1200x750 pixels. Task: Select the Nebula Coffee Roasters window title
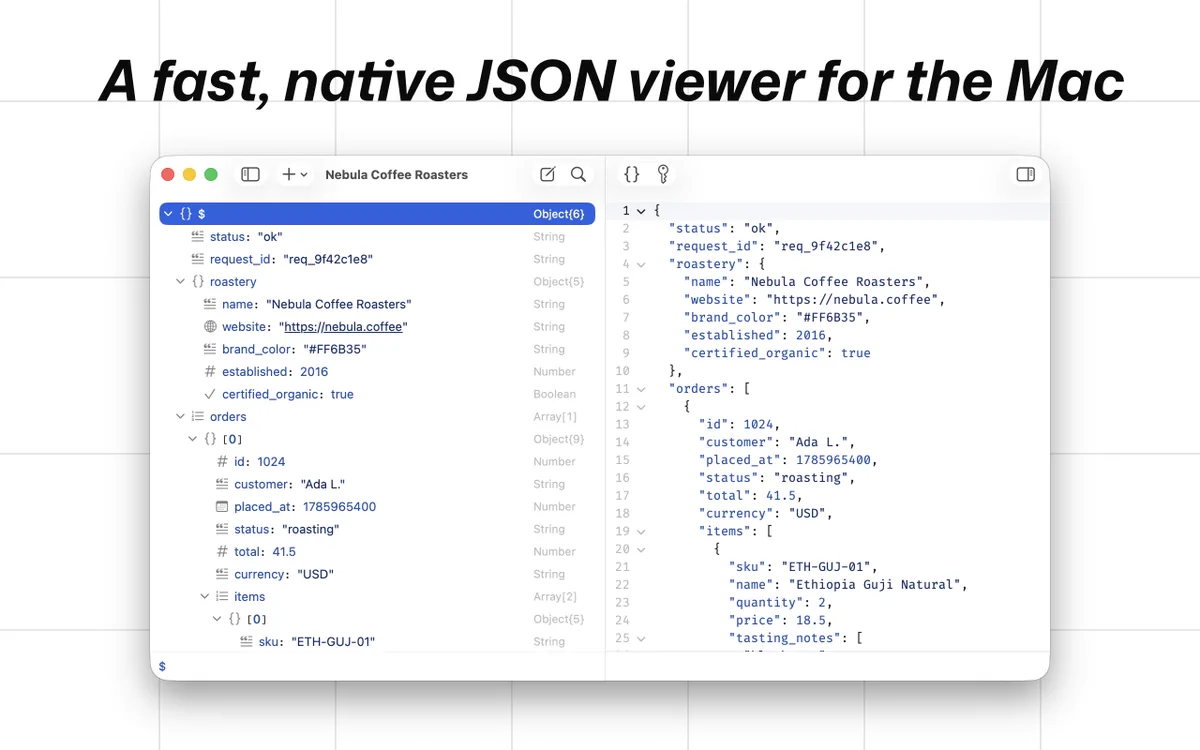pyautogui.click(x=397, y=174)
